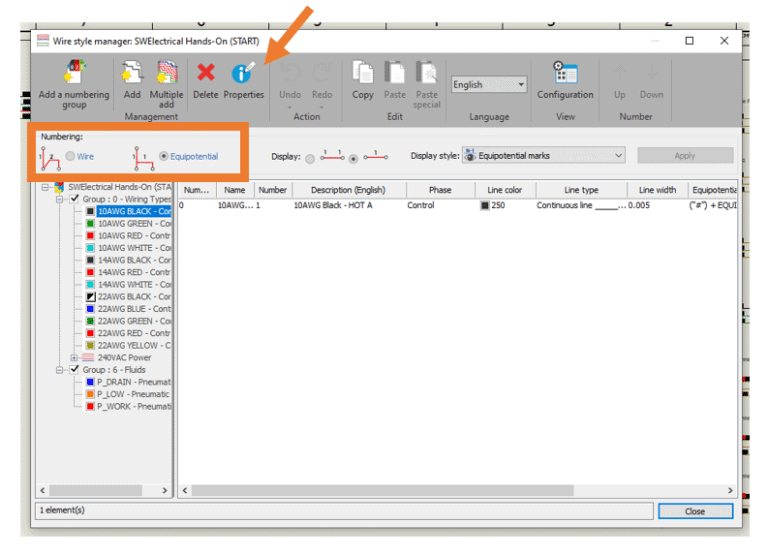Select P_WORK Pneumatic tree item
Viewport: 768px width, 555px height.
tap(133, 406)
